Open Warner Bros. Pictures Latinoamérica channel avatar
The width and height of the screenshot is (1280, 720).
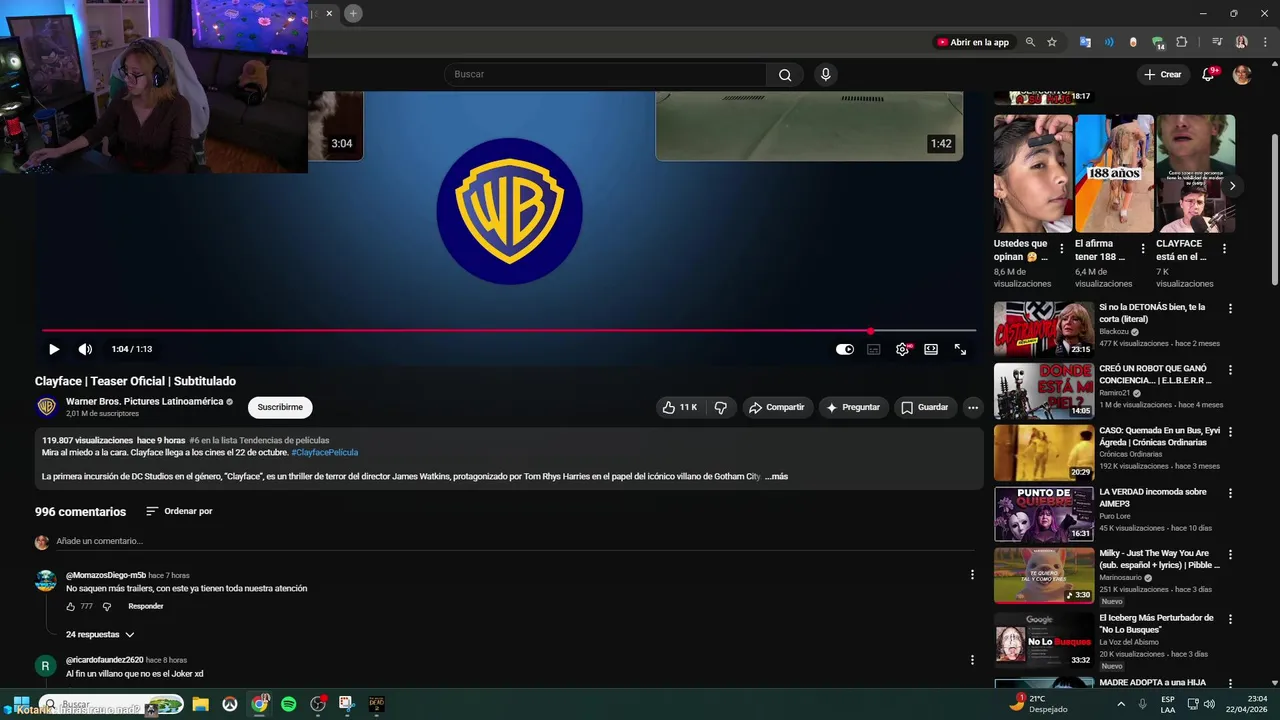pos(46,407)
